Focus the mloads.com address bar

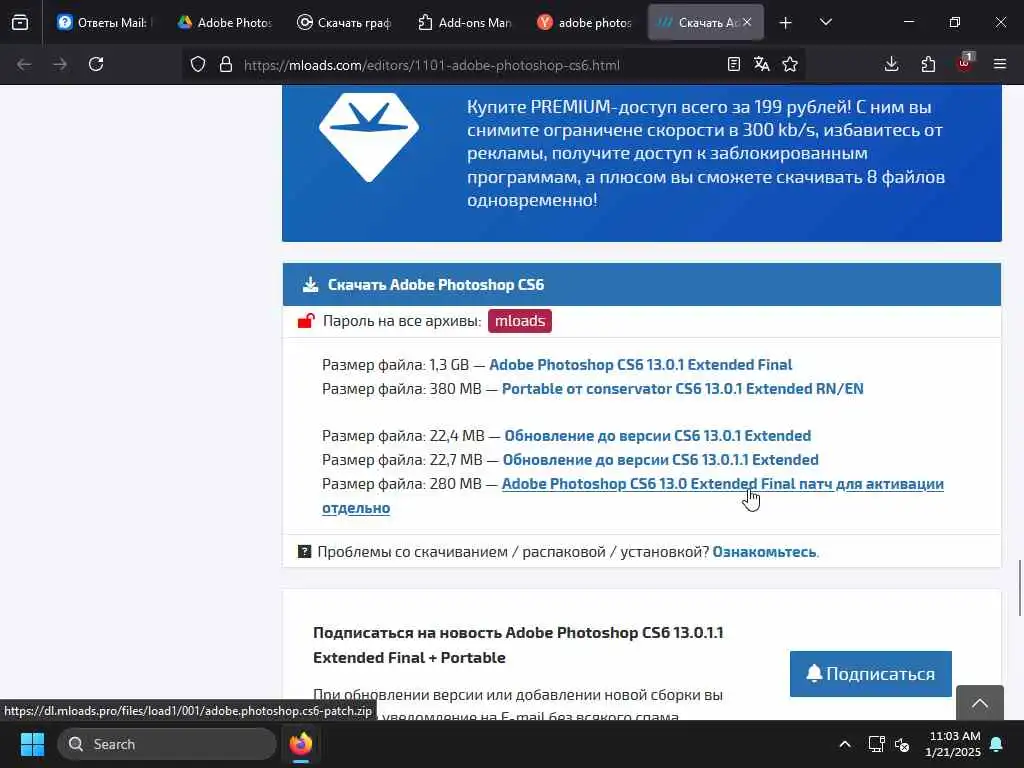click(431, 65)
